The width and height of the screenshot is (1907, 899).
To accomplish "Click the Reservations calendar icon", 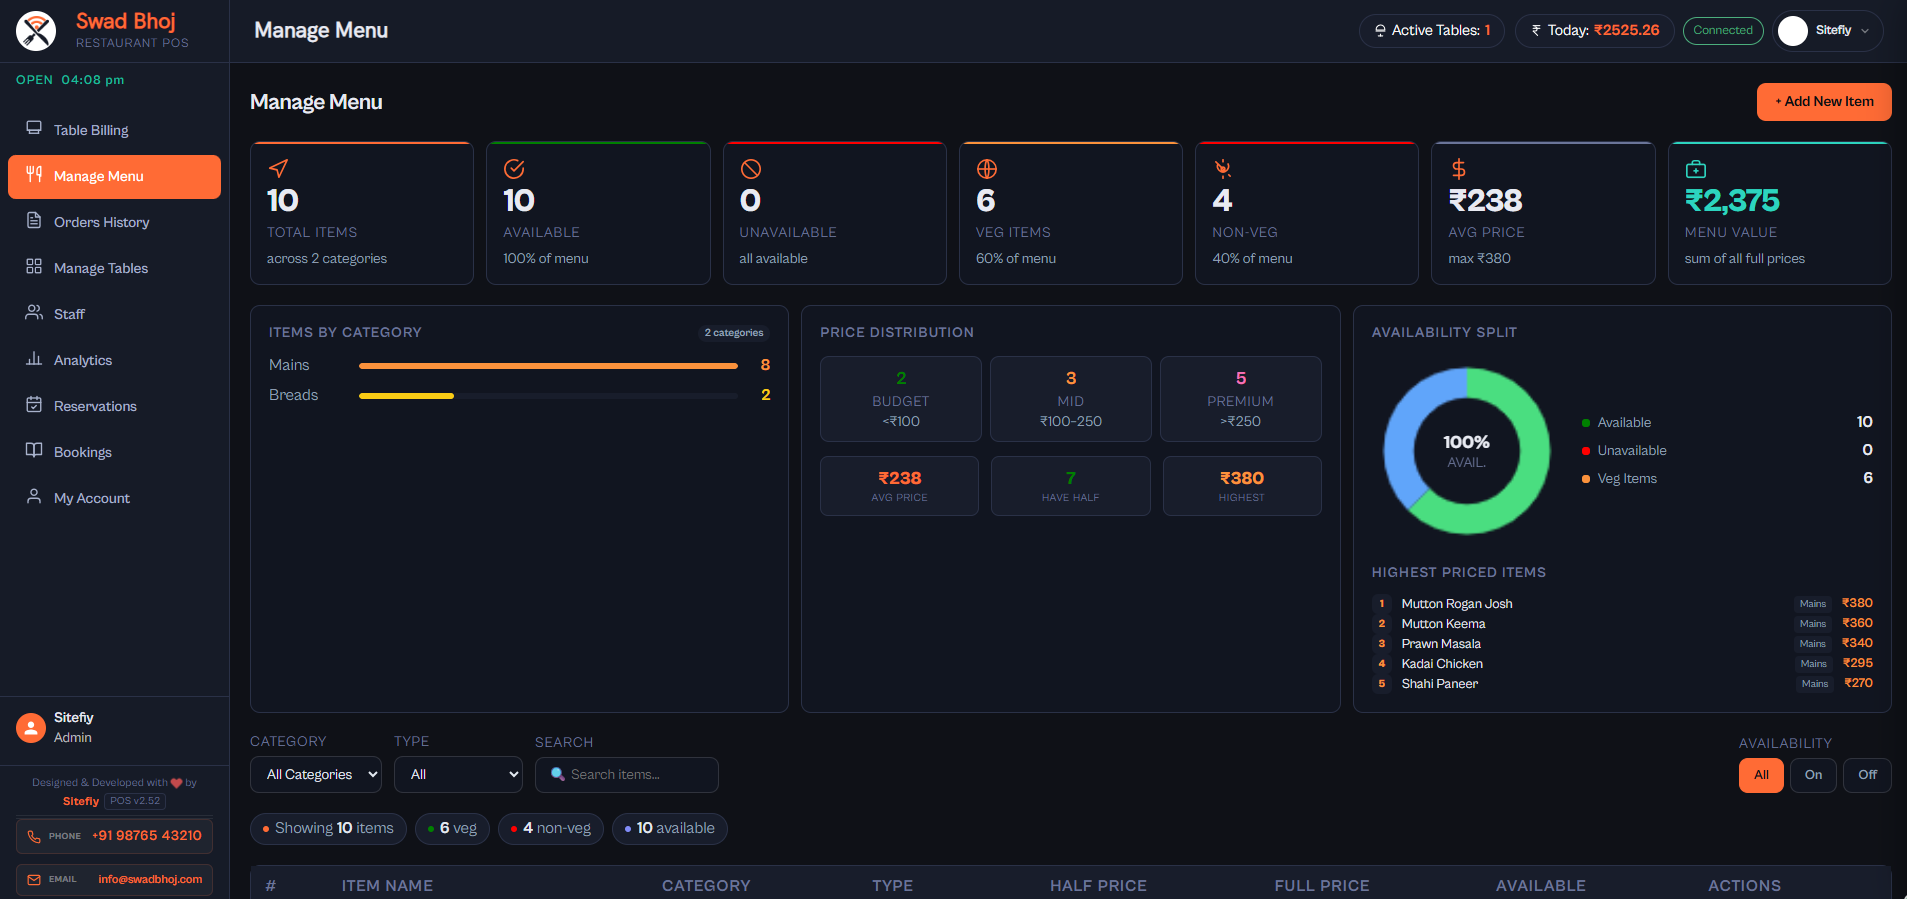I will [x=34, y=405].
